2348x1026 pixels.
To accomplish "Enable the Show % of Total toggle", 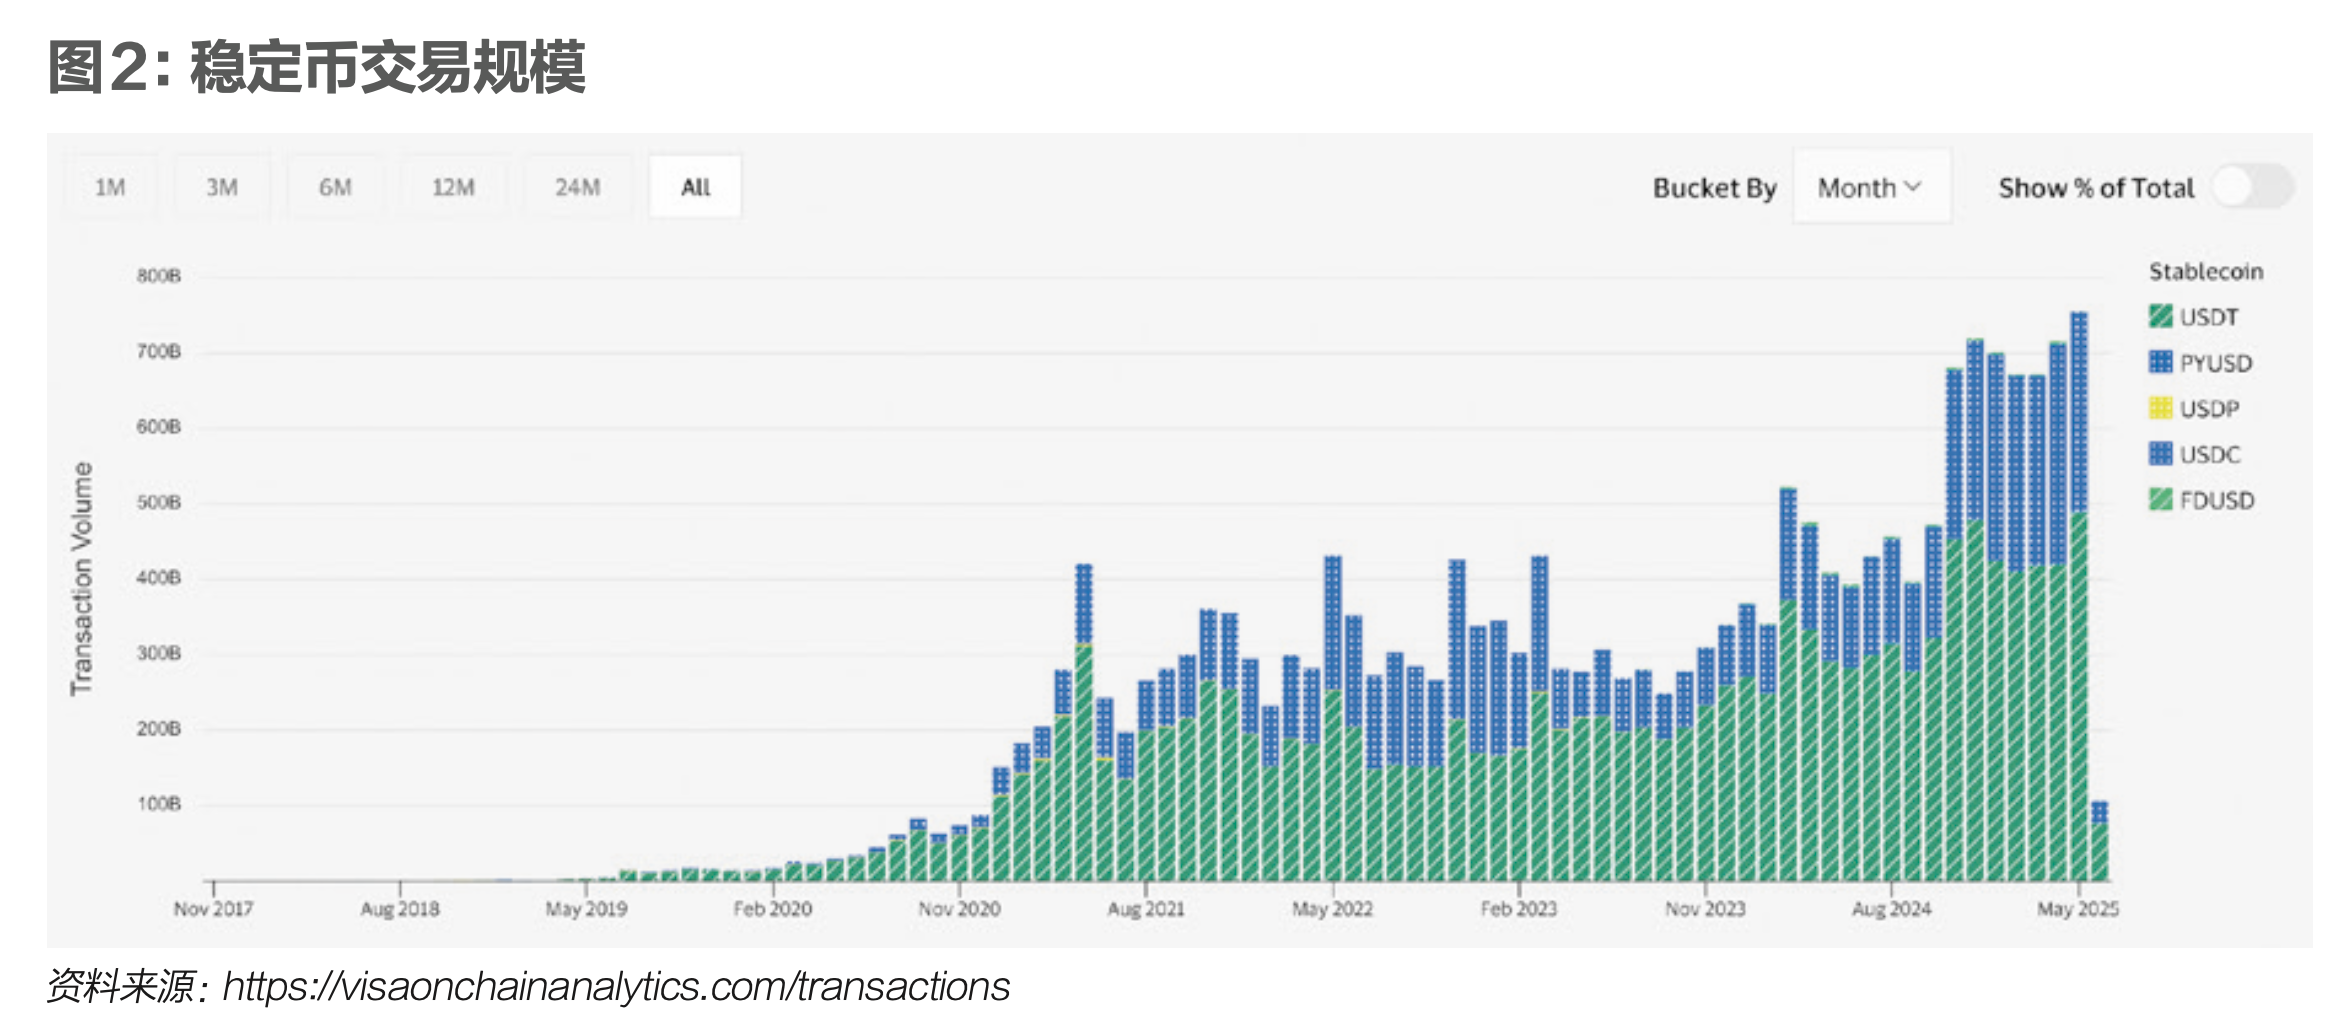I will (x=2252, y=187).
